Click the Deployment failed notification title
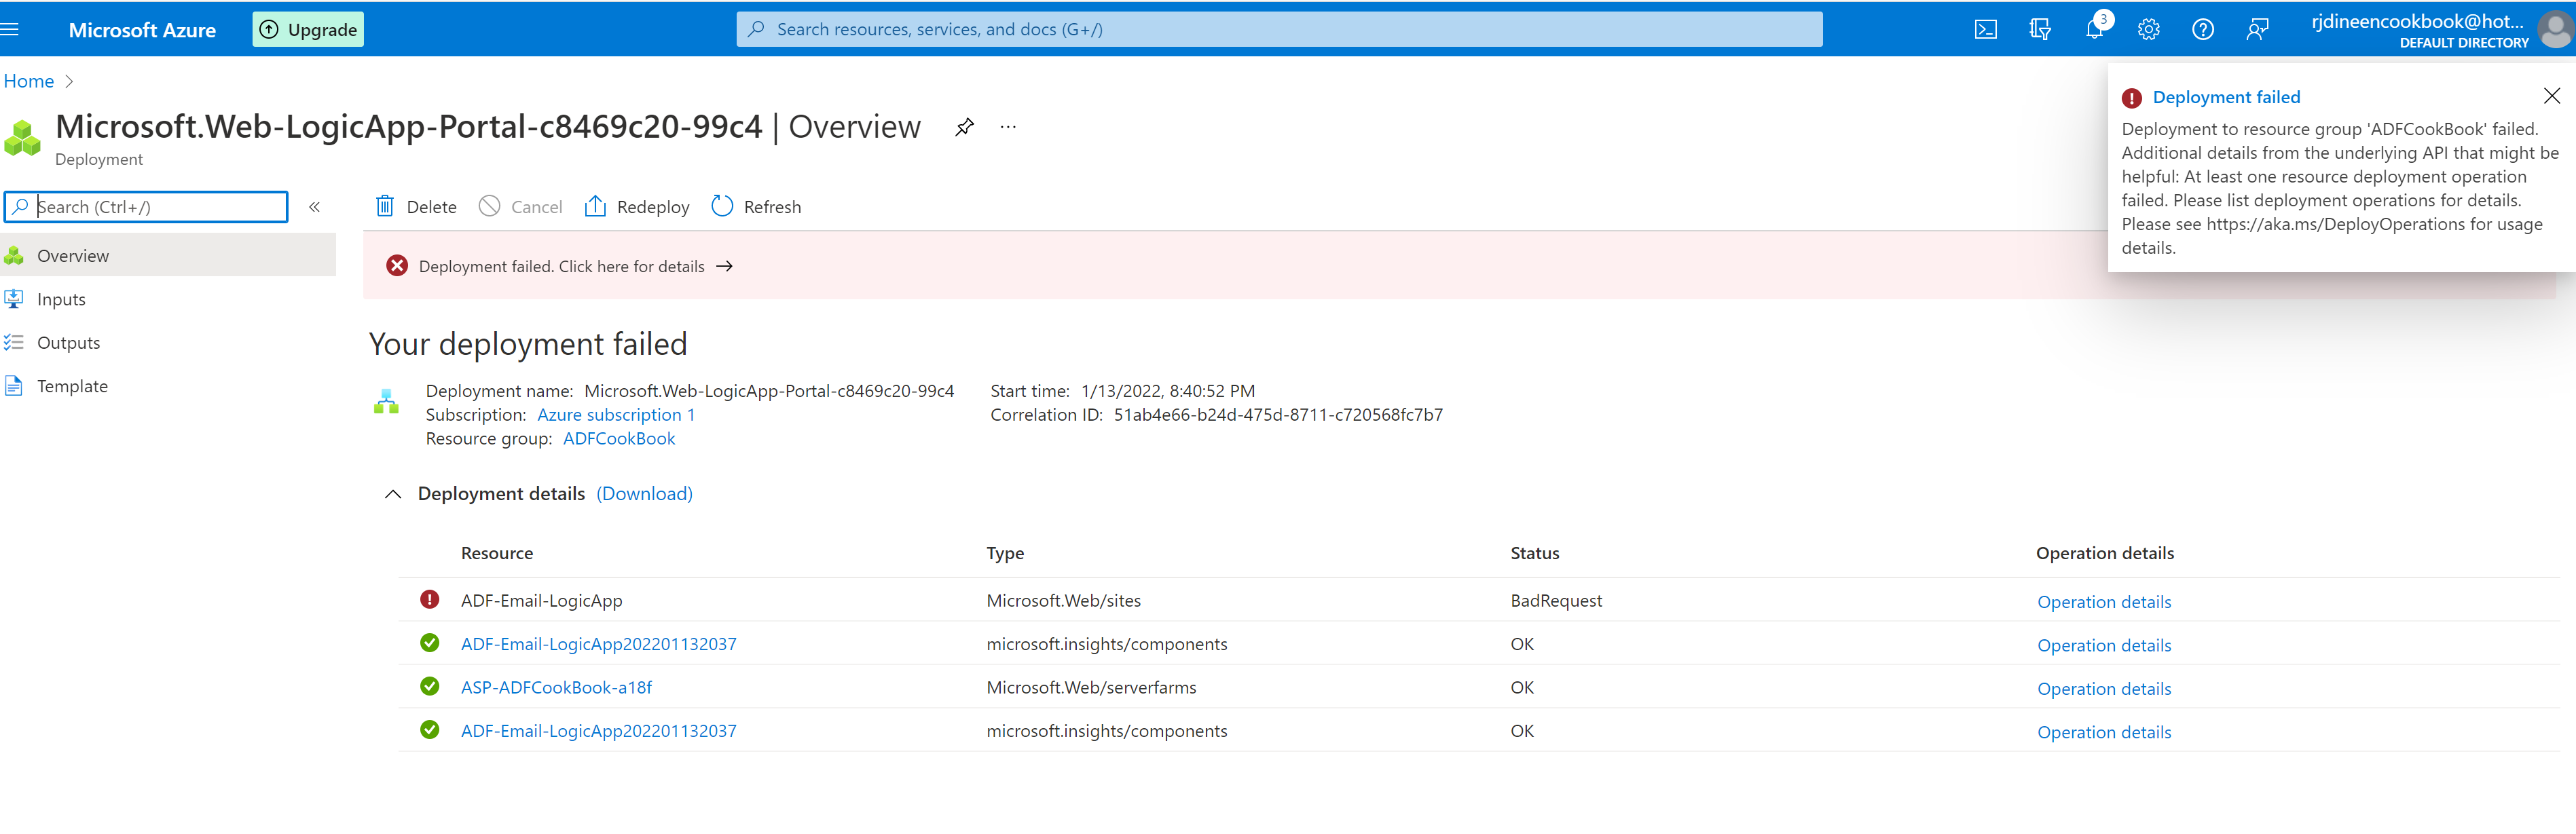Image resolution: width=2576 pixels, height=834 pixels. (2226, 97)
